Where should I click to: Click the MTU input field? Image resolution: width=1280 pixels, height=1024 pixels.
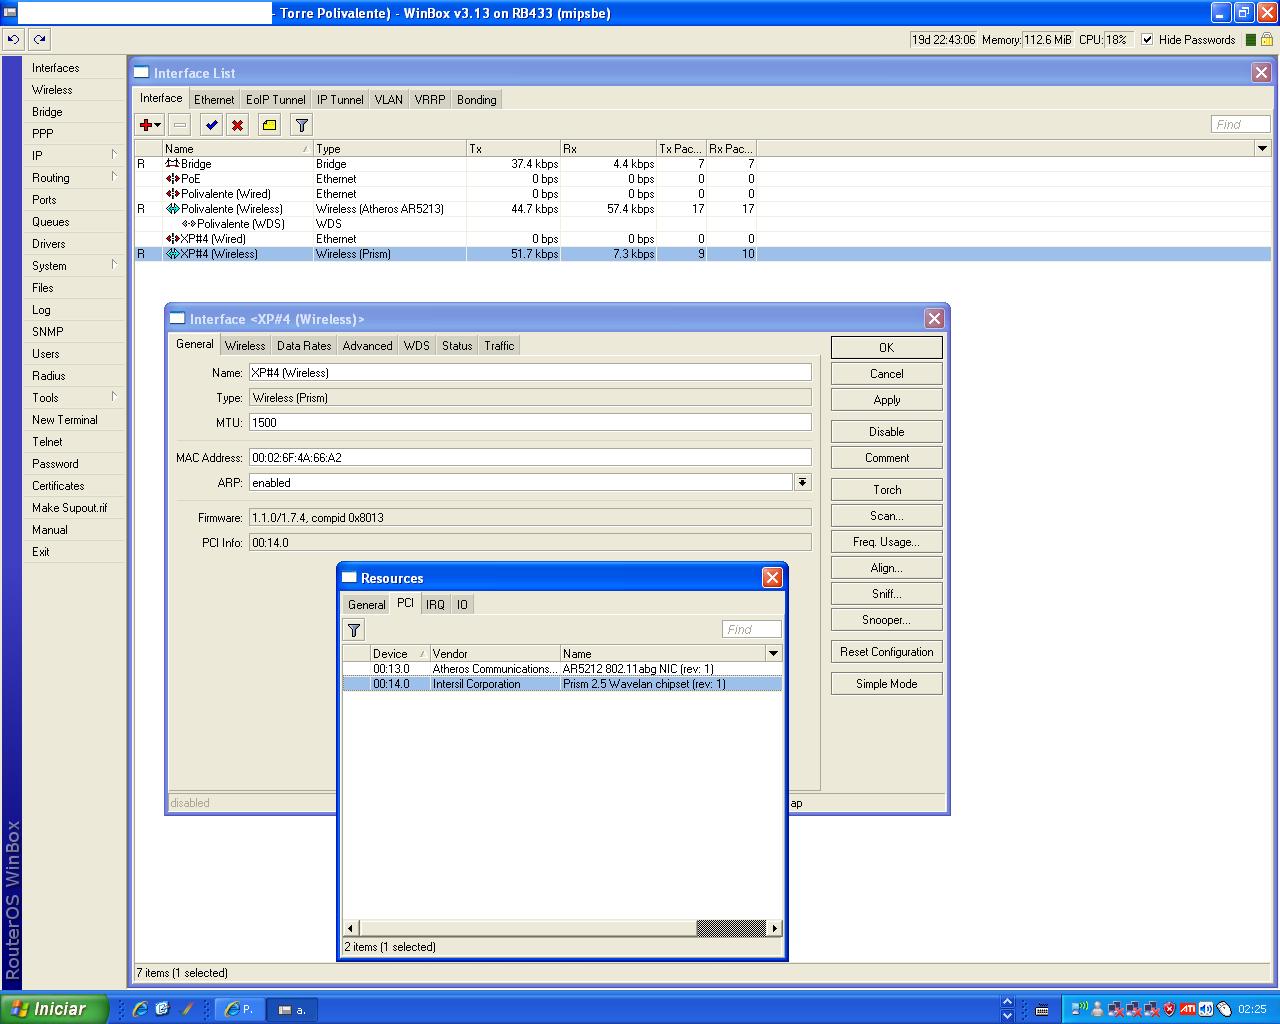[x=530, y=423]
